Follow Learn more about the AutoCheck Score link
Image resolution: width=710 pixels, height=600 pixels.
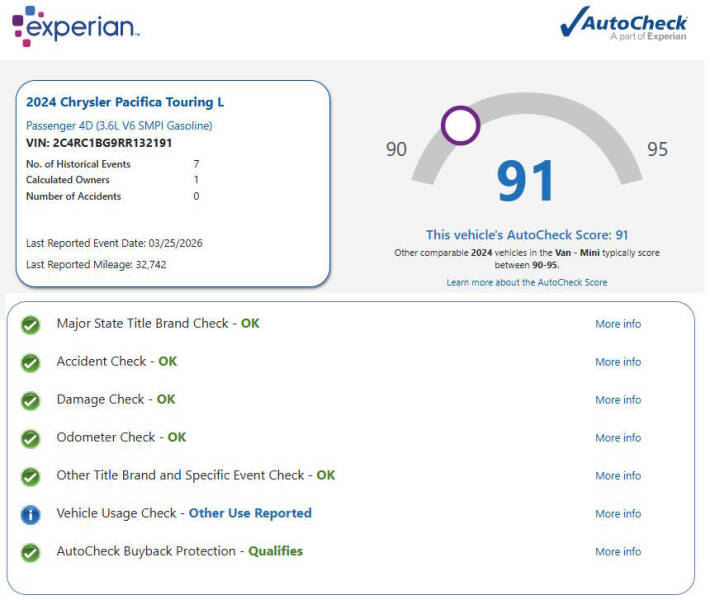527,283
